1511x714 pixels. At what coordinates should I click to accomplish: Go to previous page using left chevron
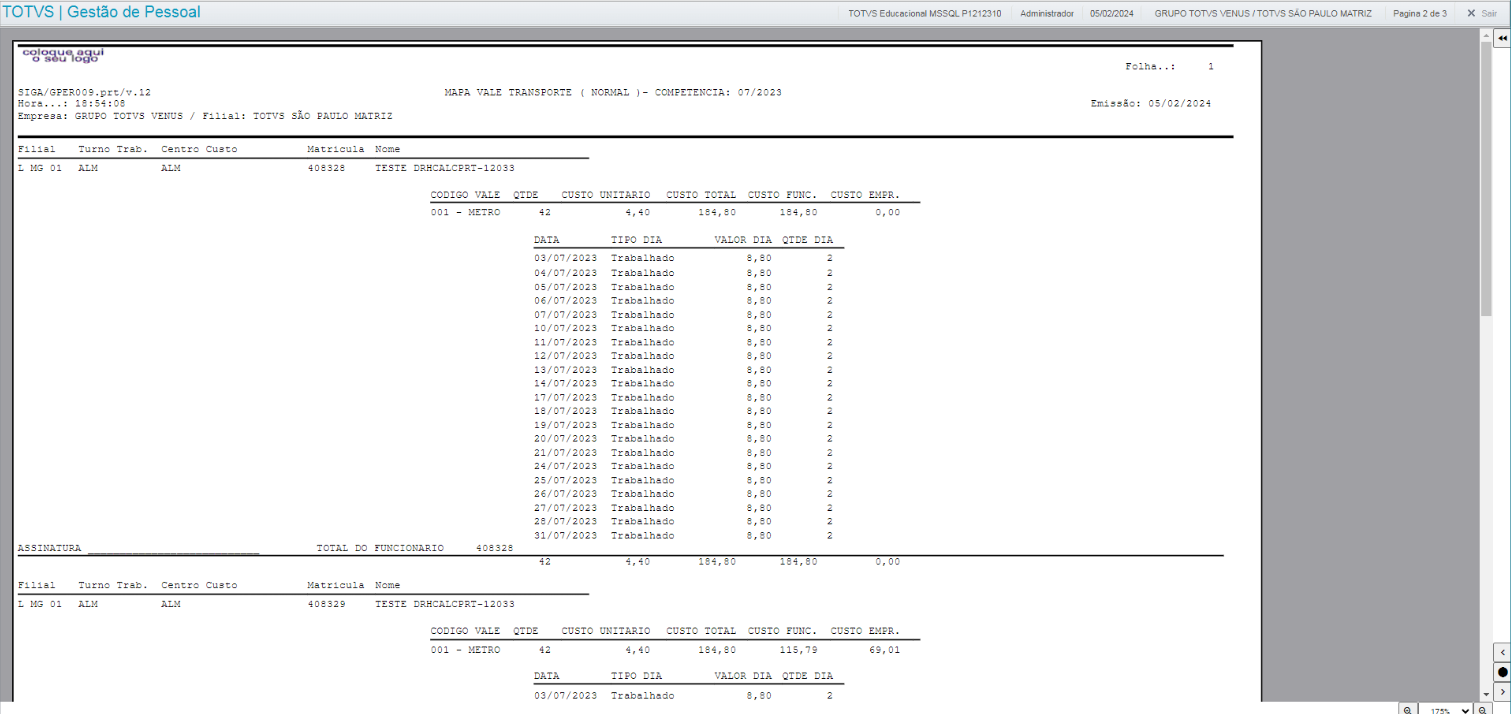pos(1502,652)
